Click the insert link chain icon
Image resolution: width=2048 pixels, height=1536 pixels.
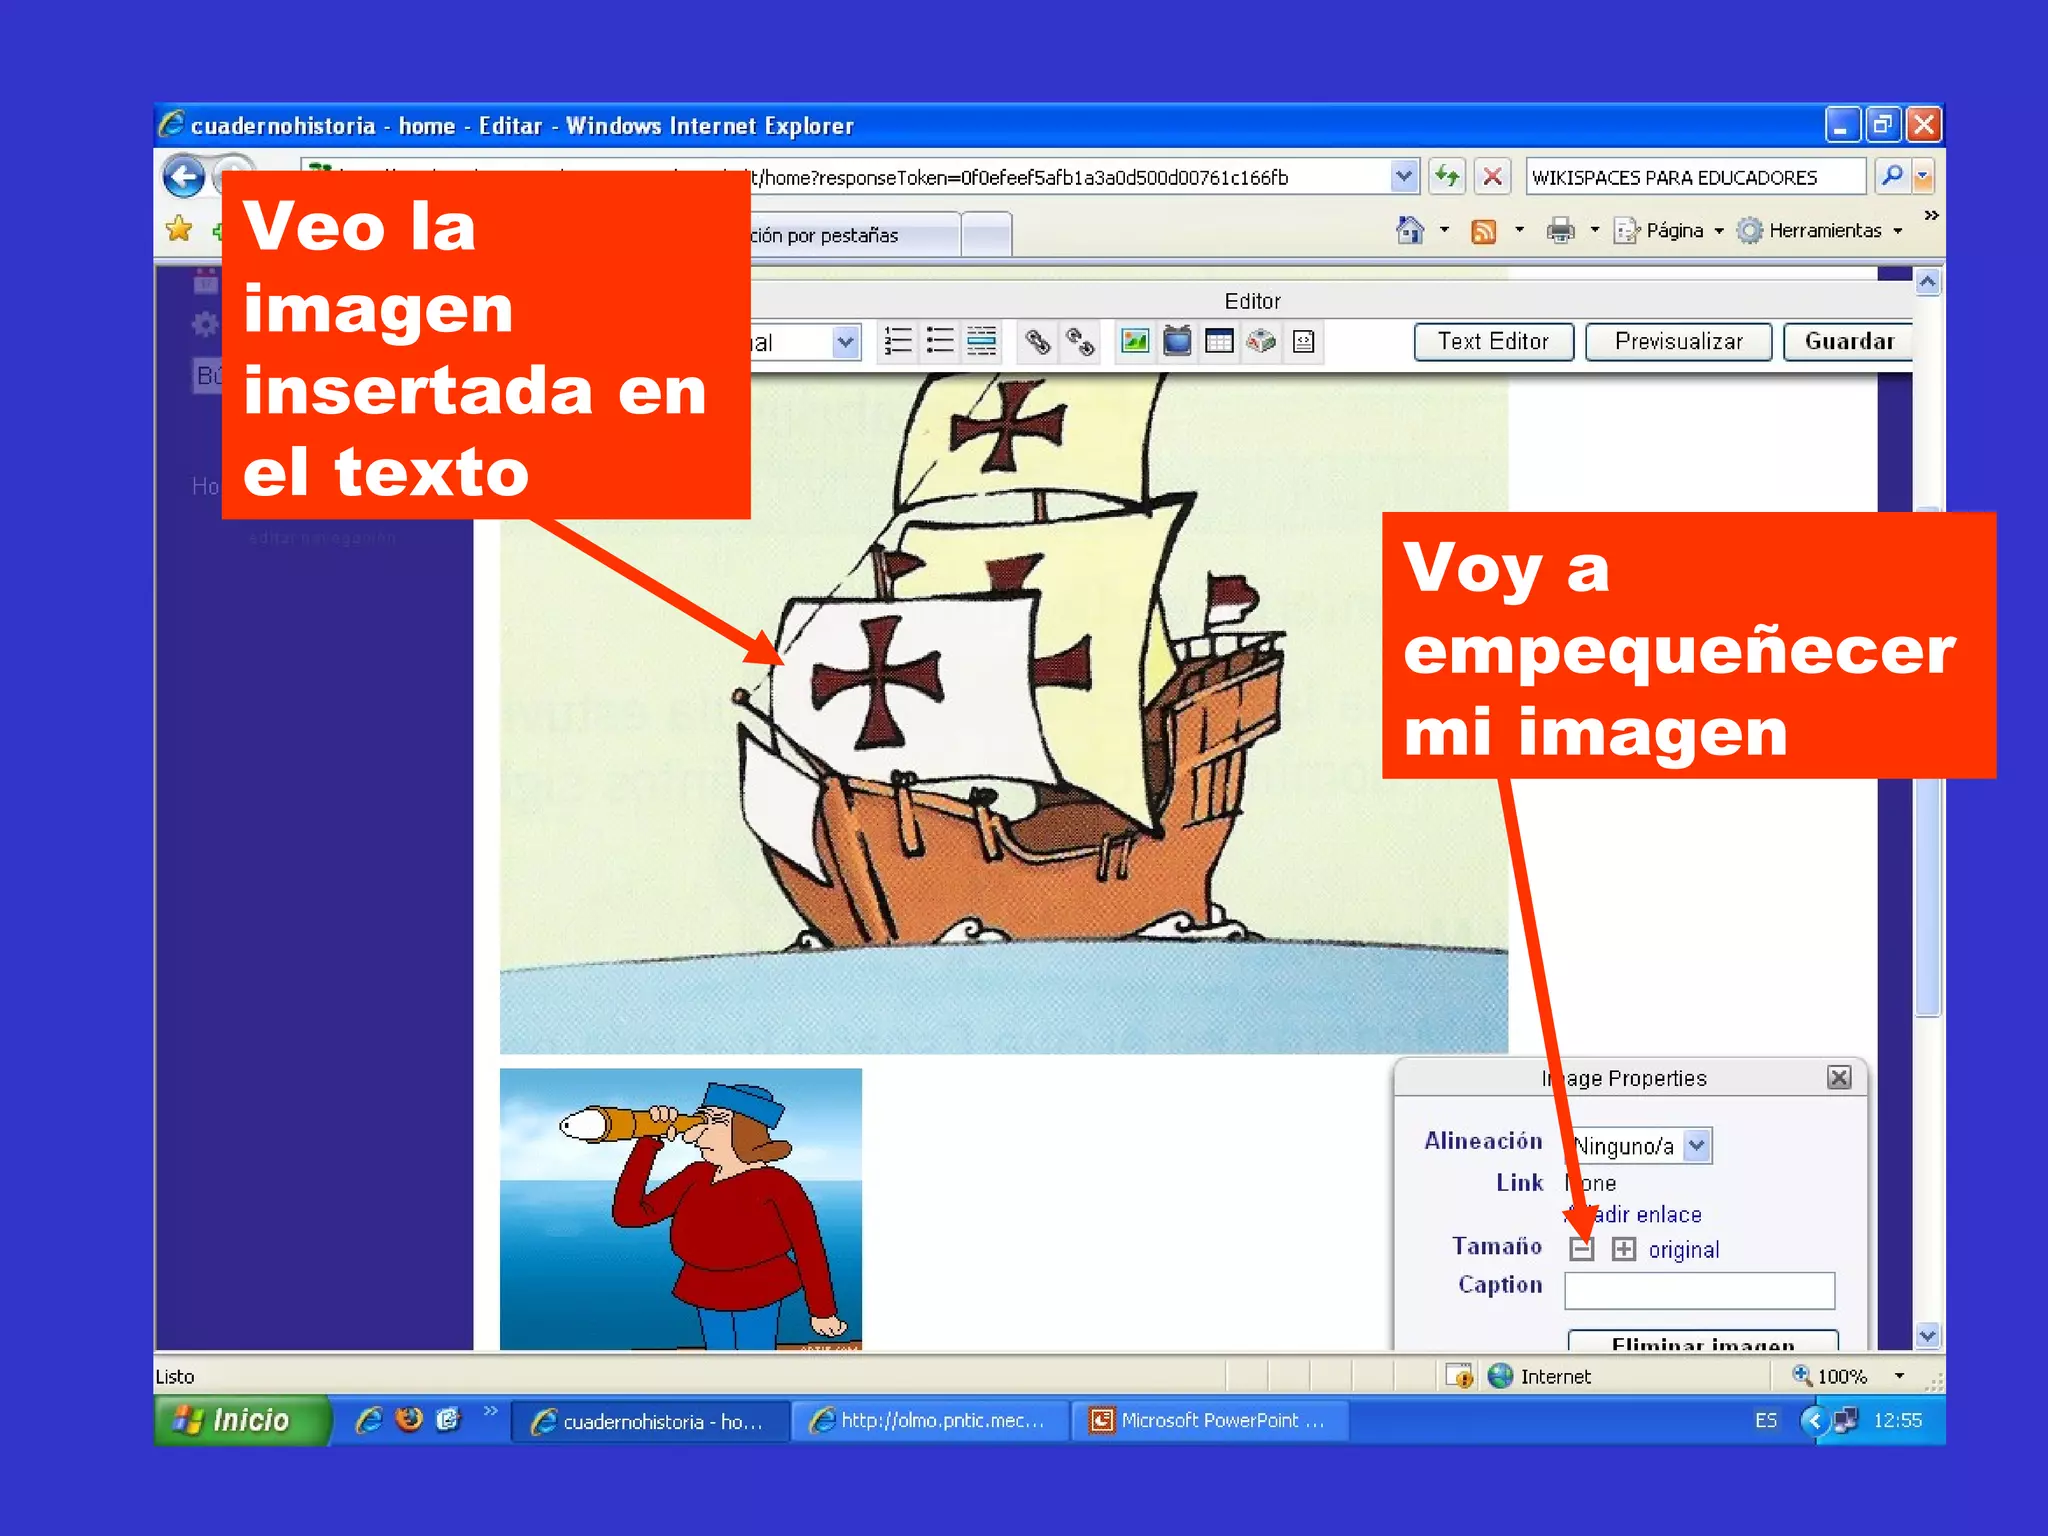click(x=1038, y=342)
